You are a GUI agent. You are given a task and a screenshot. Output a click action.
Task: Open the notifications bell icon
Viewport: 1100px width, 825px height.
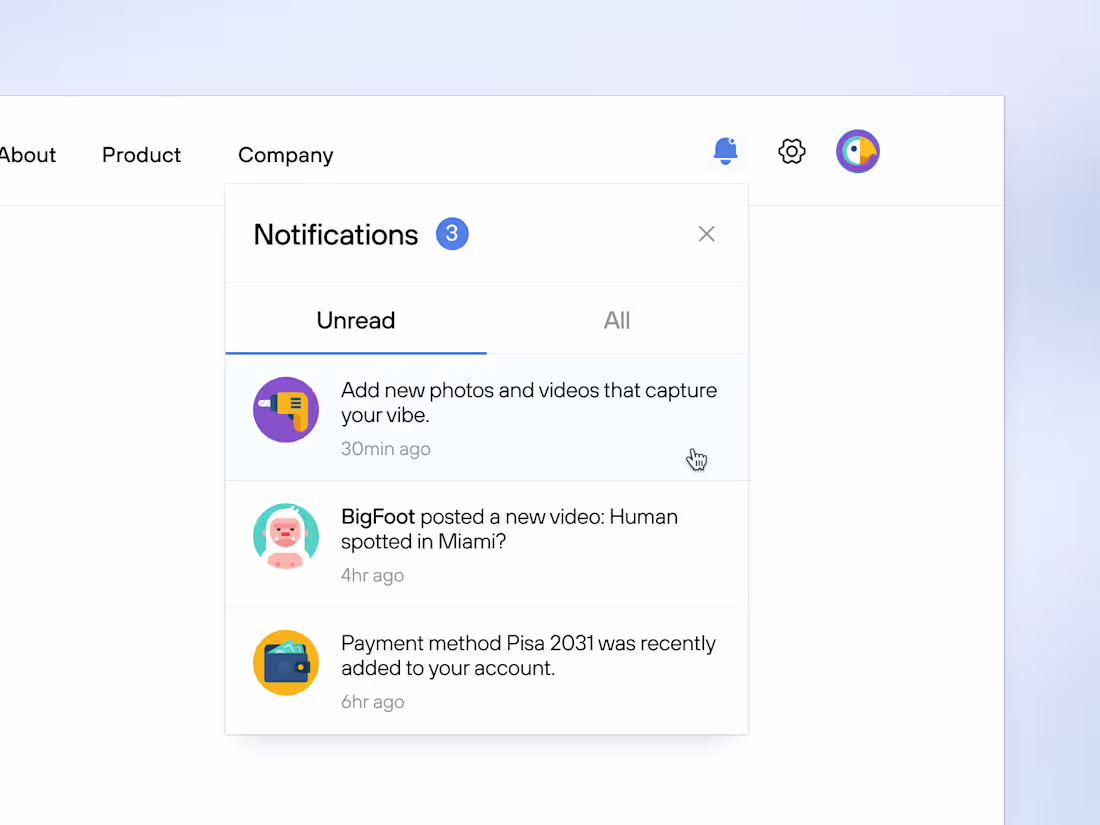click(x=725, y=152)
